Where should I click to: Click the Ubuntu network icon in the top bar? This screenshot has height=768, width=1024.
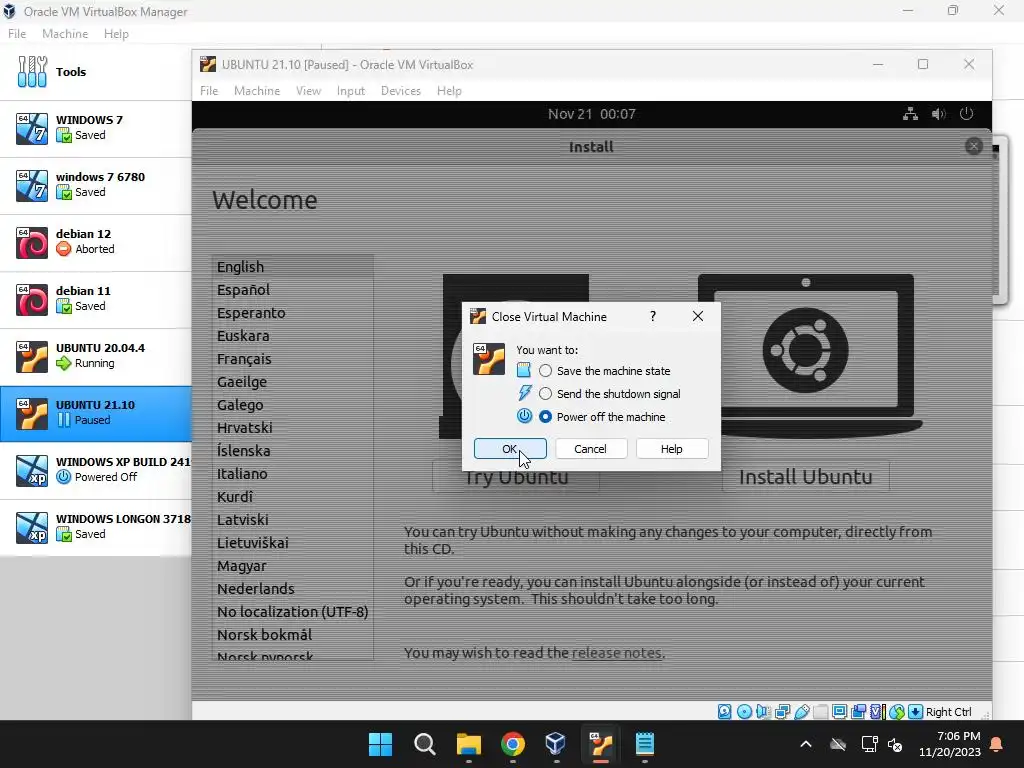[x=910, y=114]
